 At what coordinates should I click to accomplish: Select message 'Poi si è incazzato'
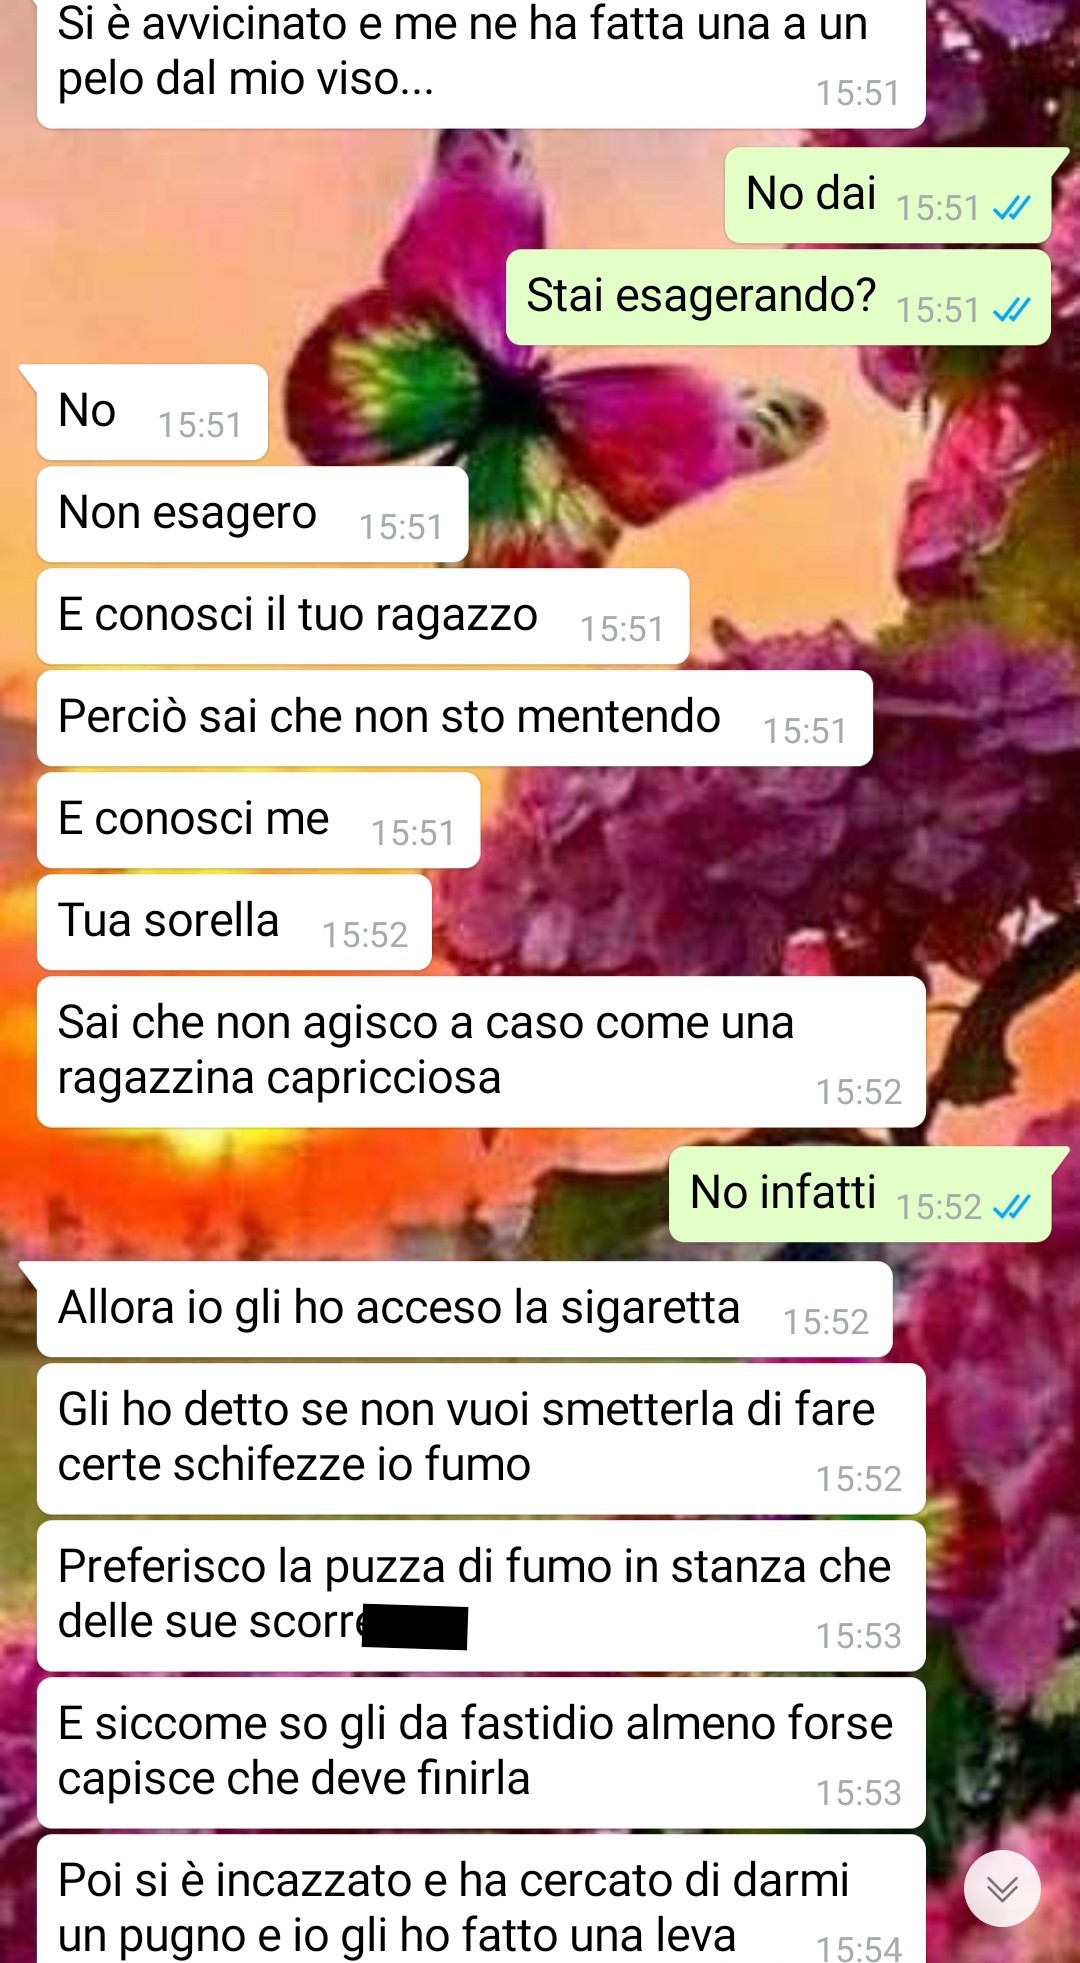[481, 1900]
